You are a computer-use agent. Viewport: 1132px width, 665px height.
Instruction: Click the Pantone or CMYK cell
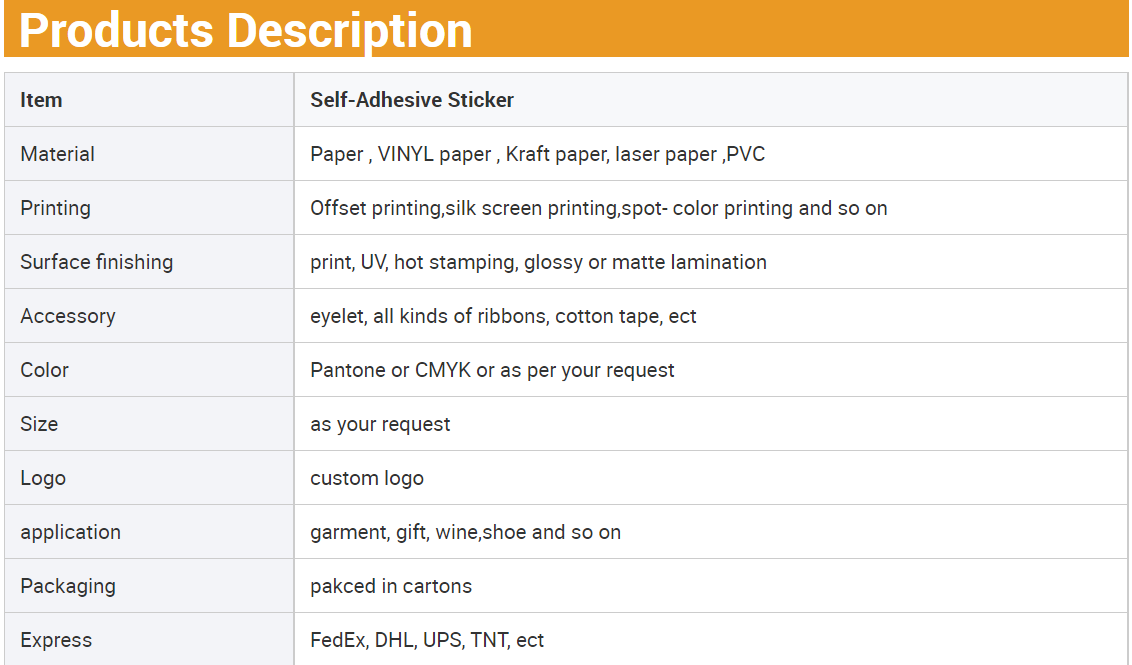click(492, 370)
